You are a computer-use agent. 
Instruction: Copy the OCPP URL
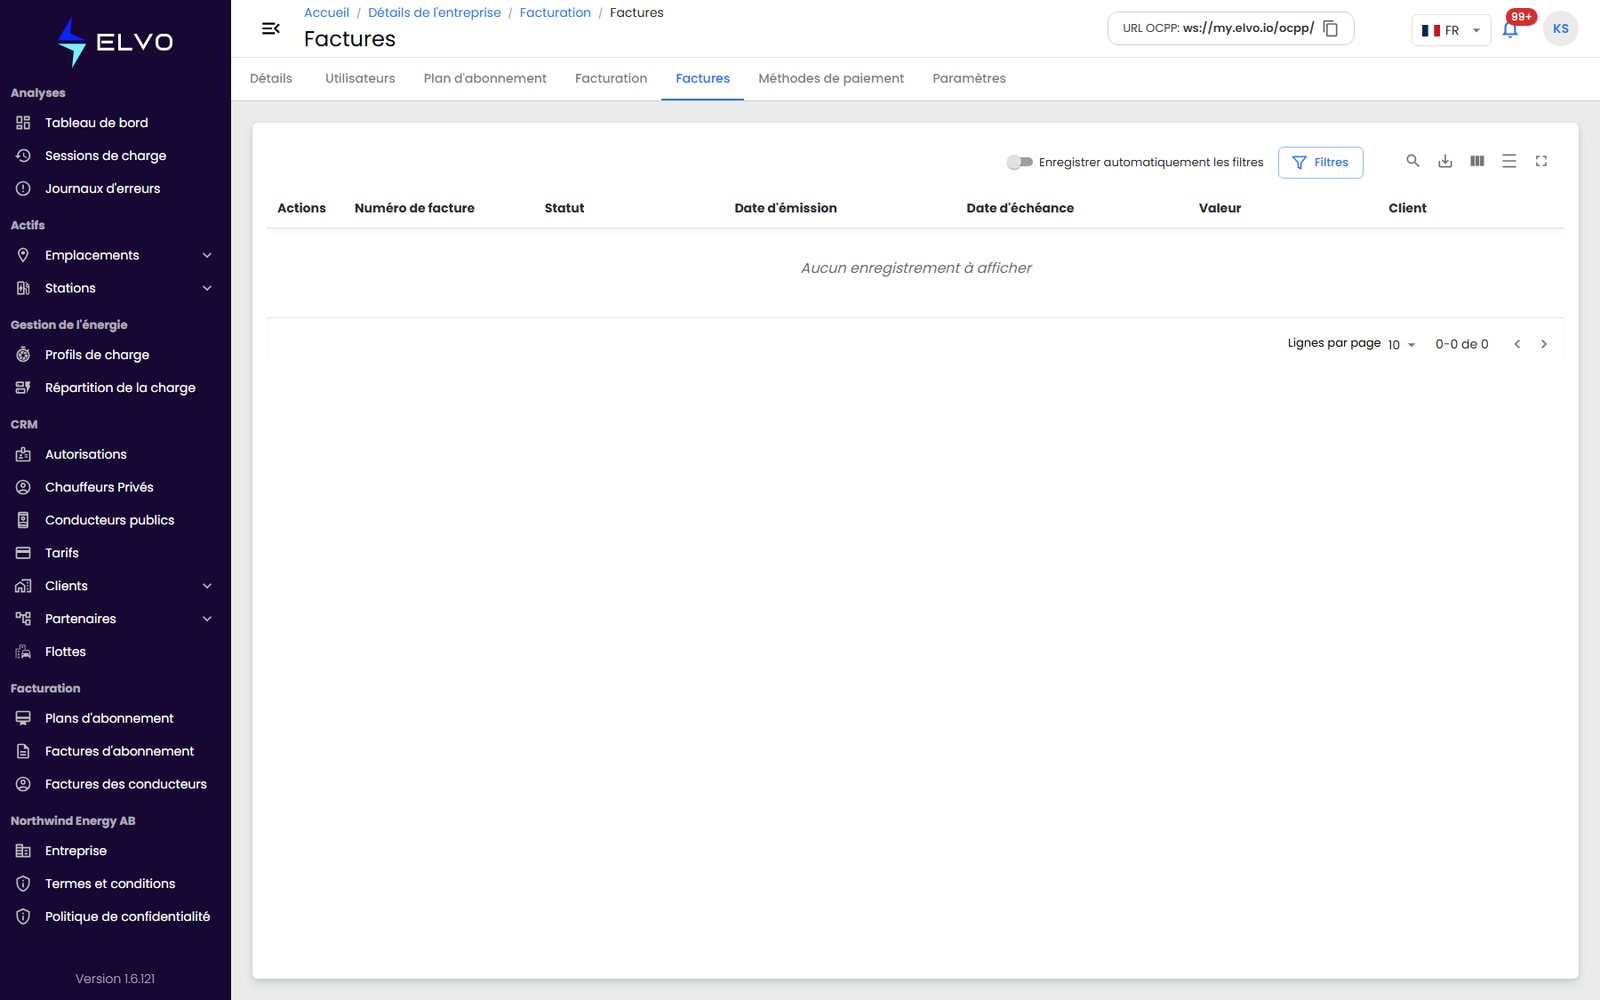point(1331,28)
